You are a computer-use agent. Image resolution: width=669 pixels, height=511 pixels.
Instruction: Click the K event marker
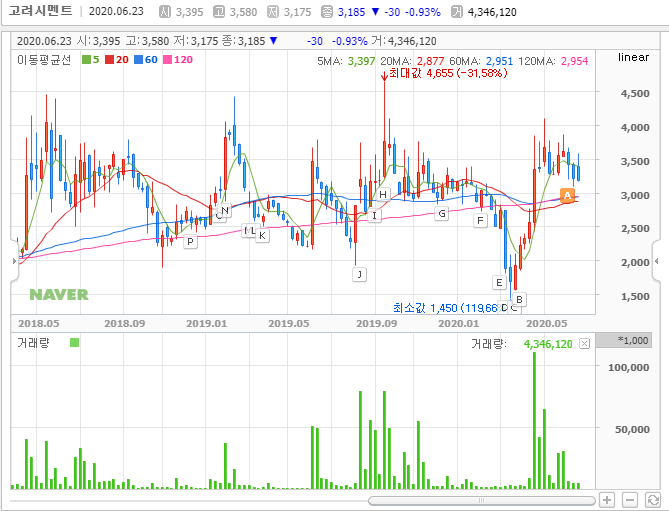[262, 235]
